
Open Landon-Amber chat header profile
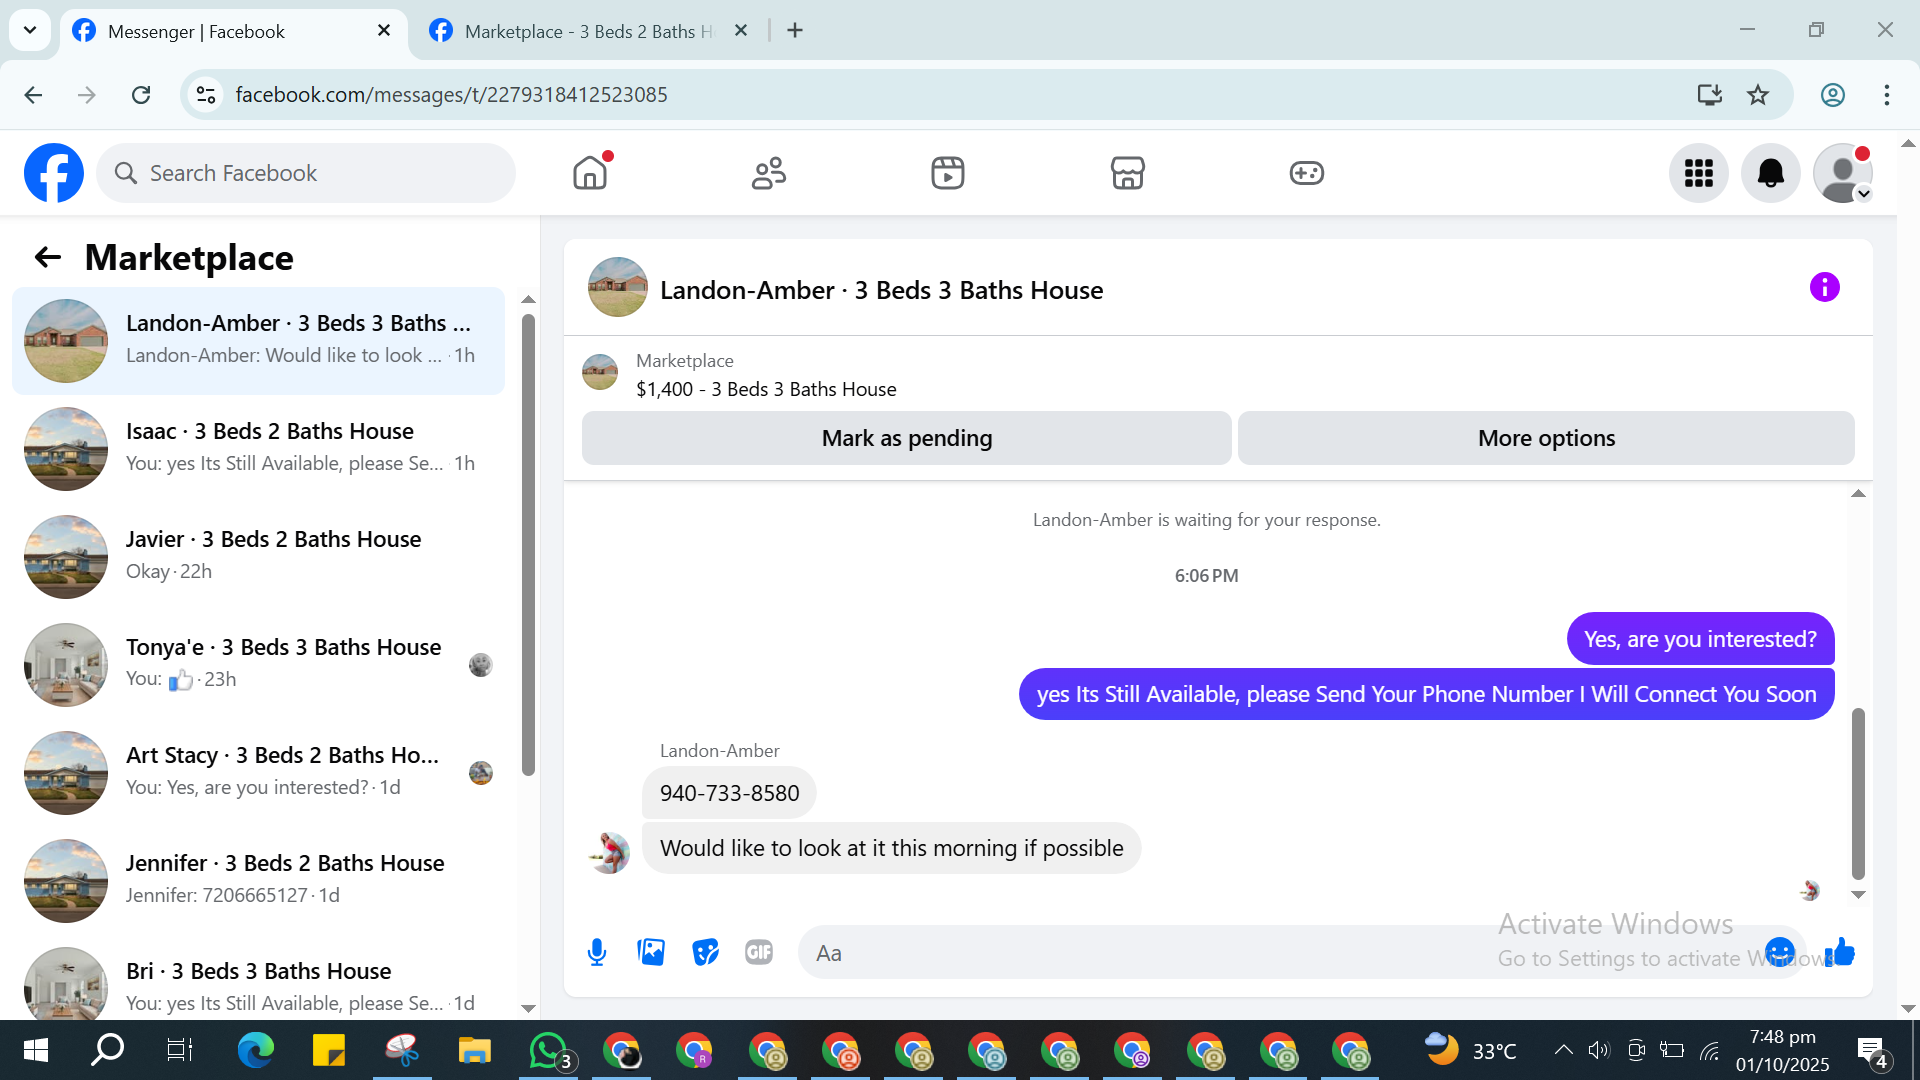pyautogui.click(x=881, y=290)
